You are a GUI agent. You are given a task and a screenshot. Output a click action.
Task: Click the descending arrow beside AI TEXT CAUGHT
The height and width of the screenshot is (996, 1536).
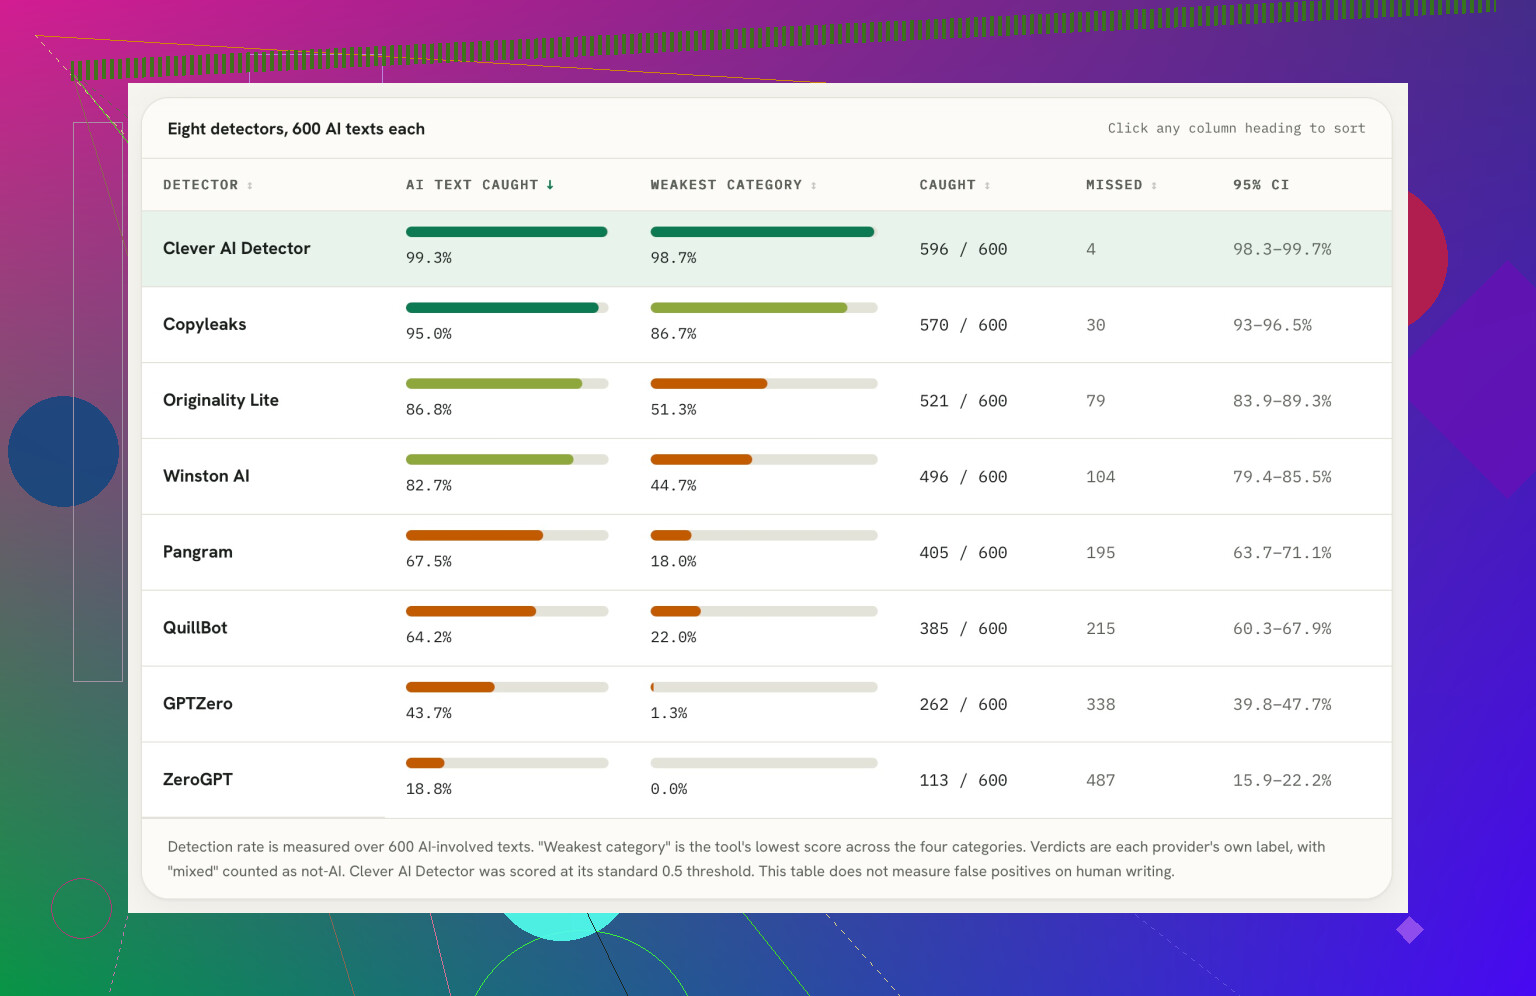[550, 185]
